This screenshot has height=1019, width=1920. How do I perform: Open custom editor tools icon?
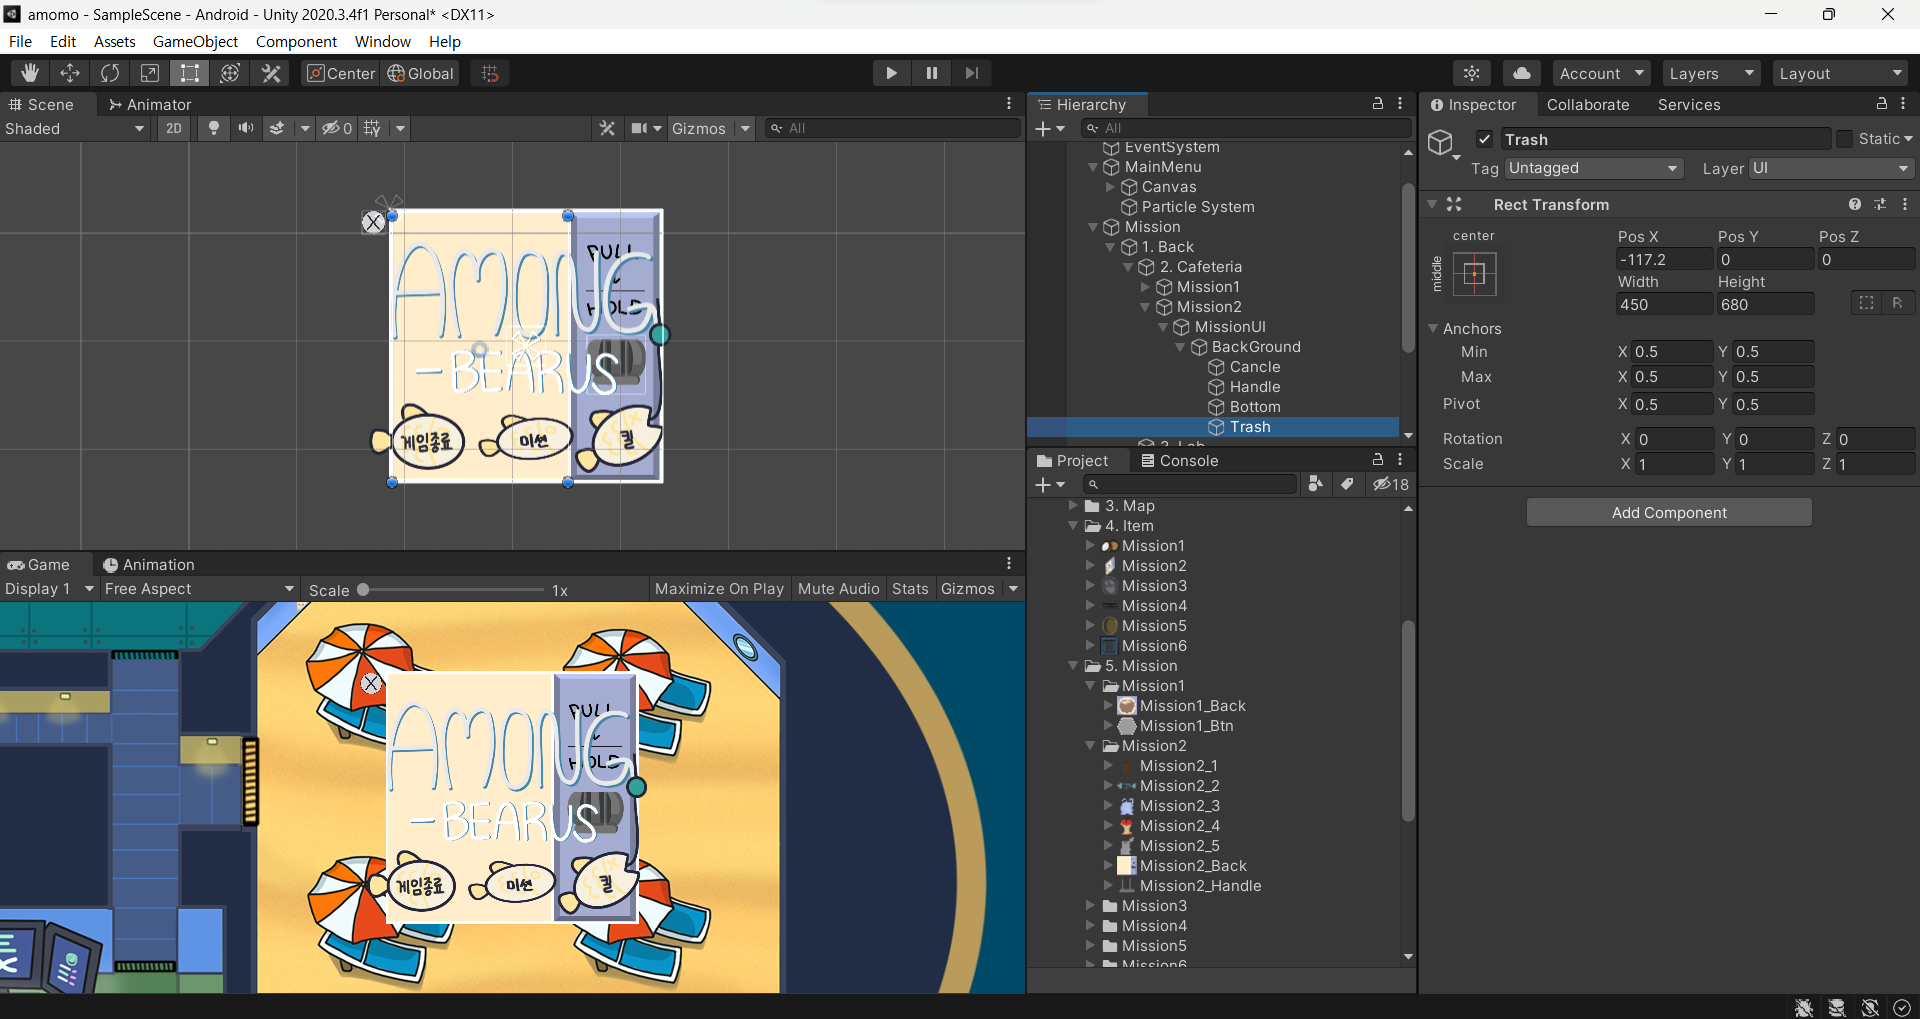tap(271, 73)
